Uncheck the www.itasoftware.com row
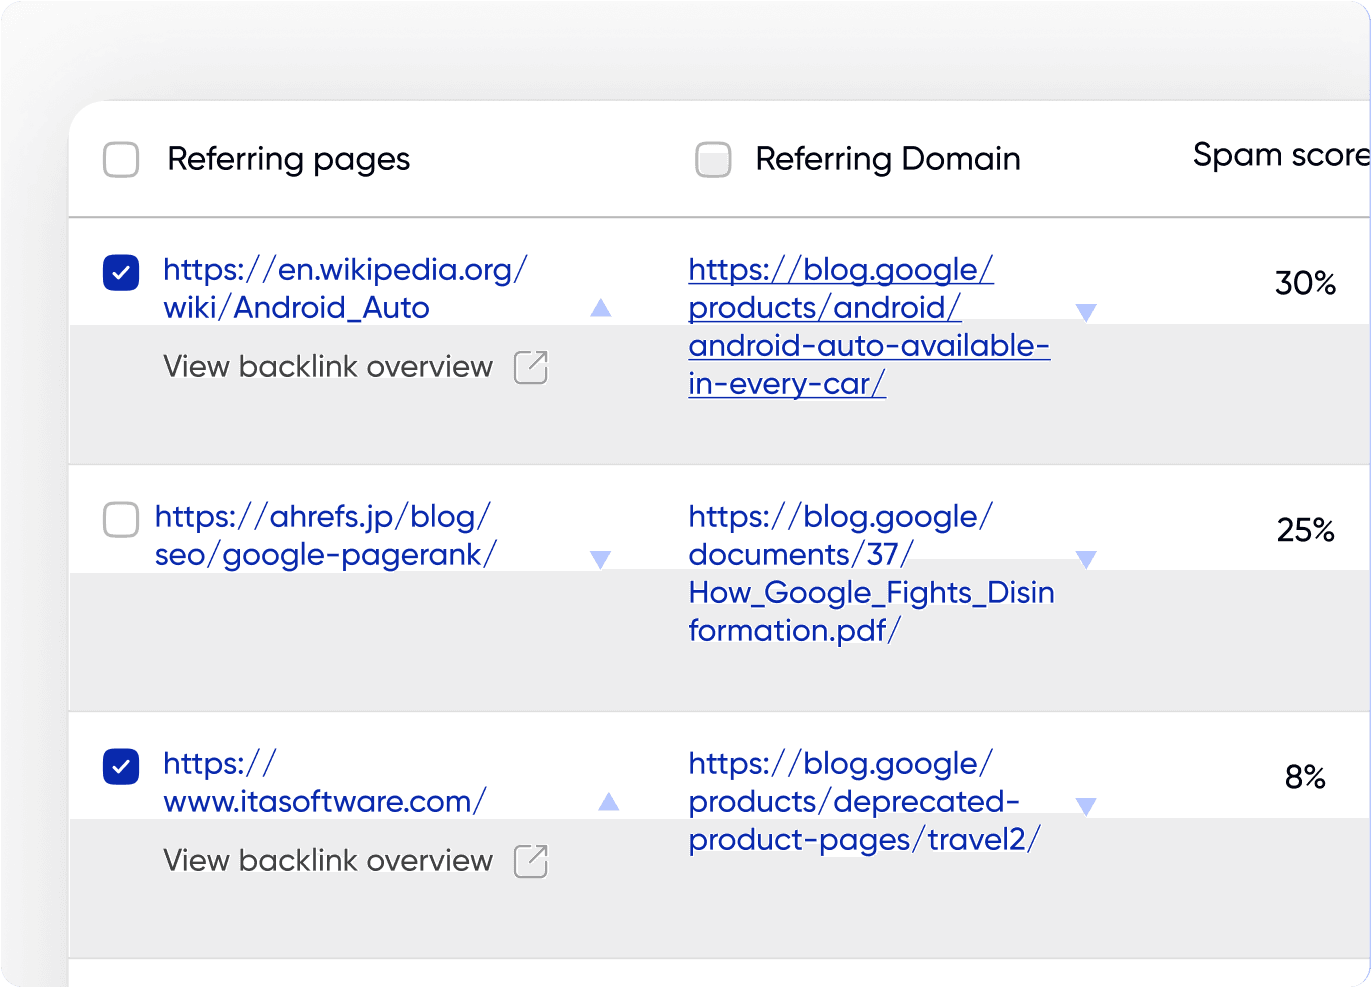The width and height of the screenshot is (1371, 987). [x=121, y=766]
